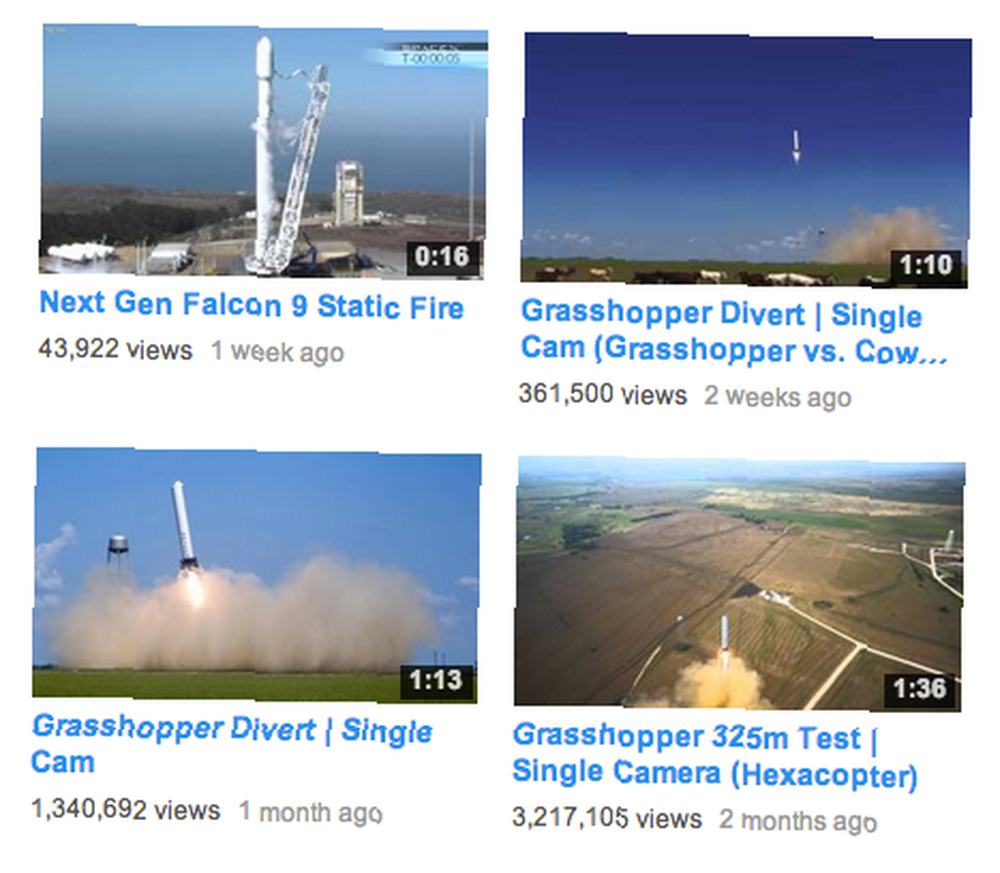
Task: Click the "1 month ago" upload date
Action: tap(311, 813)
